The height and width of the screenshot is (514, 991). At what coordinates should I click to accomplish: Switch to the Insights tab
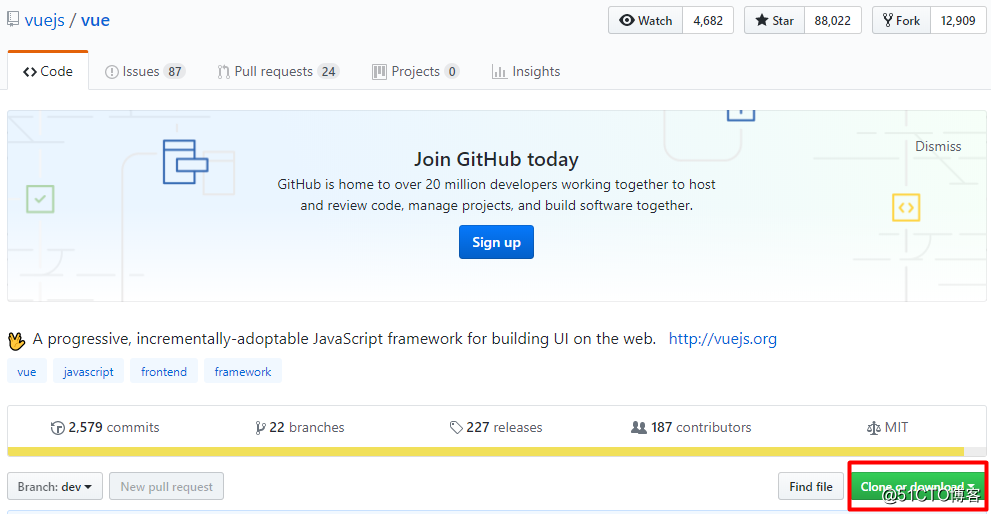pyautogui.click(x=526, y=71)
